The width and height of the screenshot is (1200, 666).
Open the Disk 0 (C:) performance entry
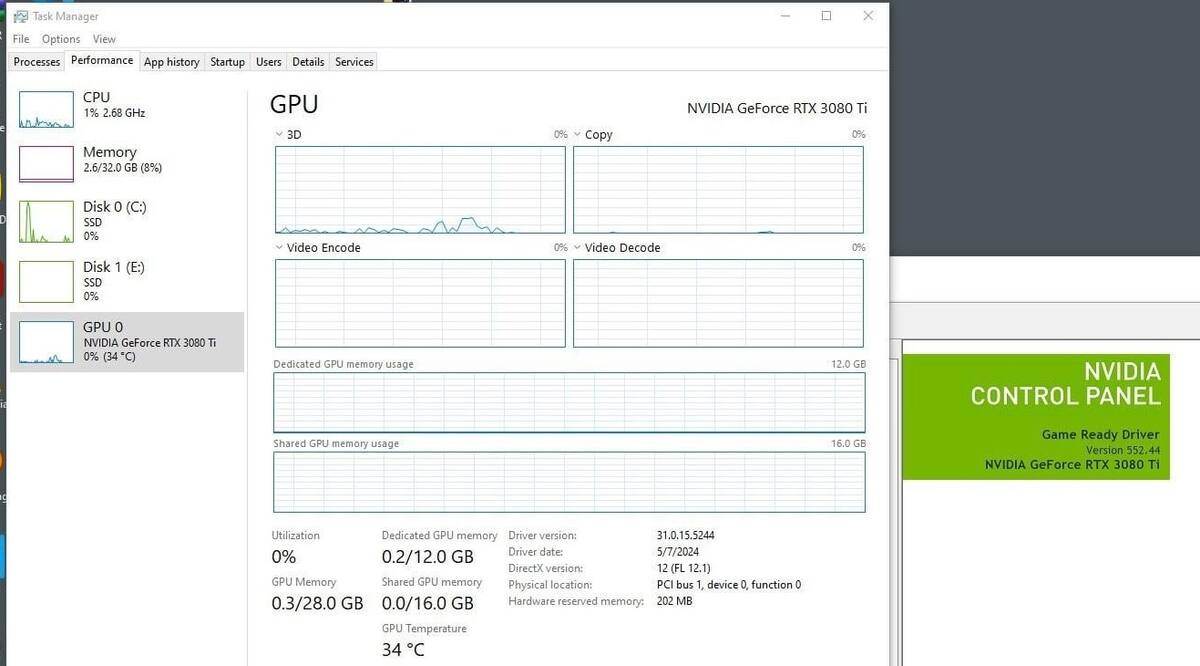pyautogui.click(x=127, y=221)
